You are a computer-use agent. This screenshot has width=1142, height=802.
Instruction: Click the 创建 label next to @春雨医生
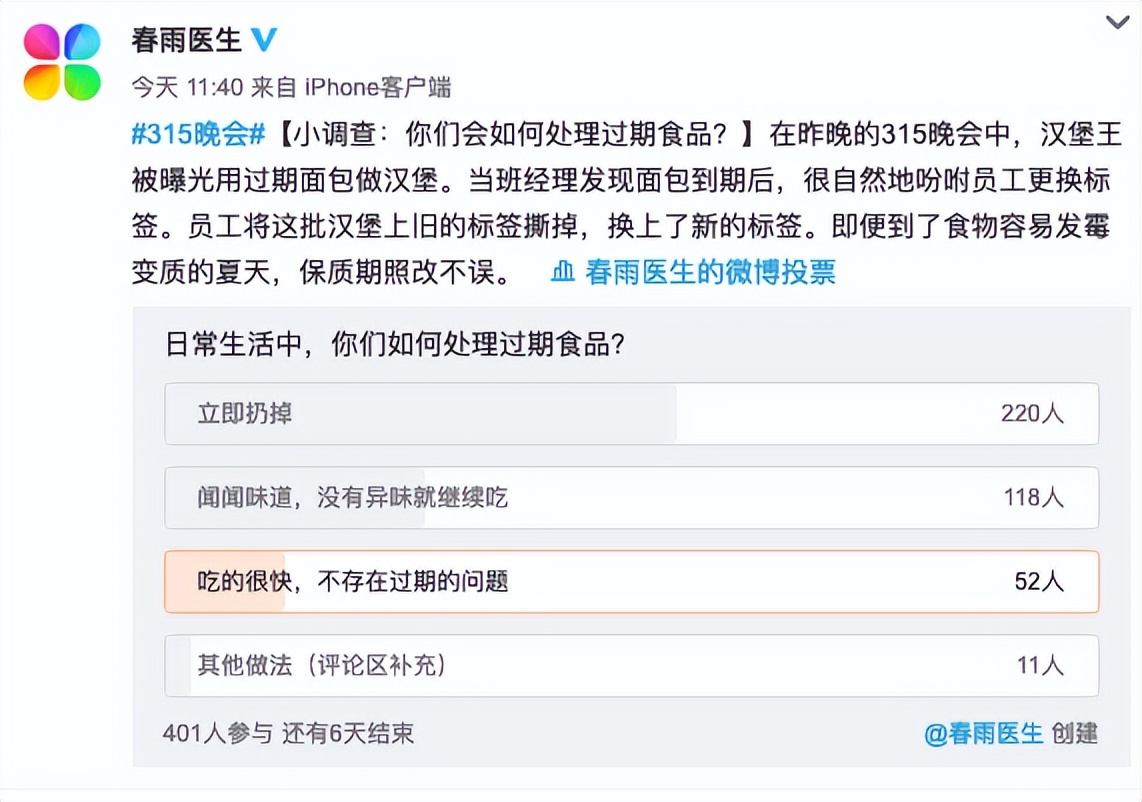pyautogui.click(x=1075, y=734)
